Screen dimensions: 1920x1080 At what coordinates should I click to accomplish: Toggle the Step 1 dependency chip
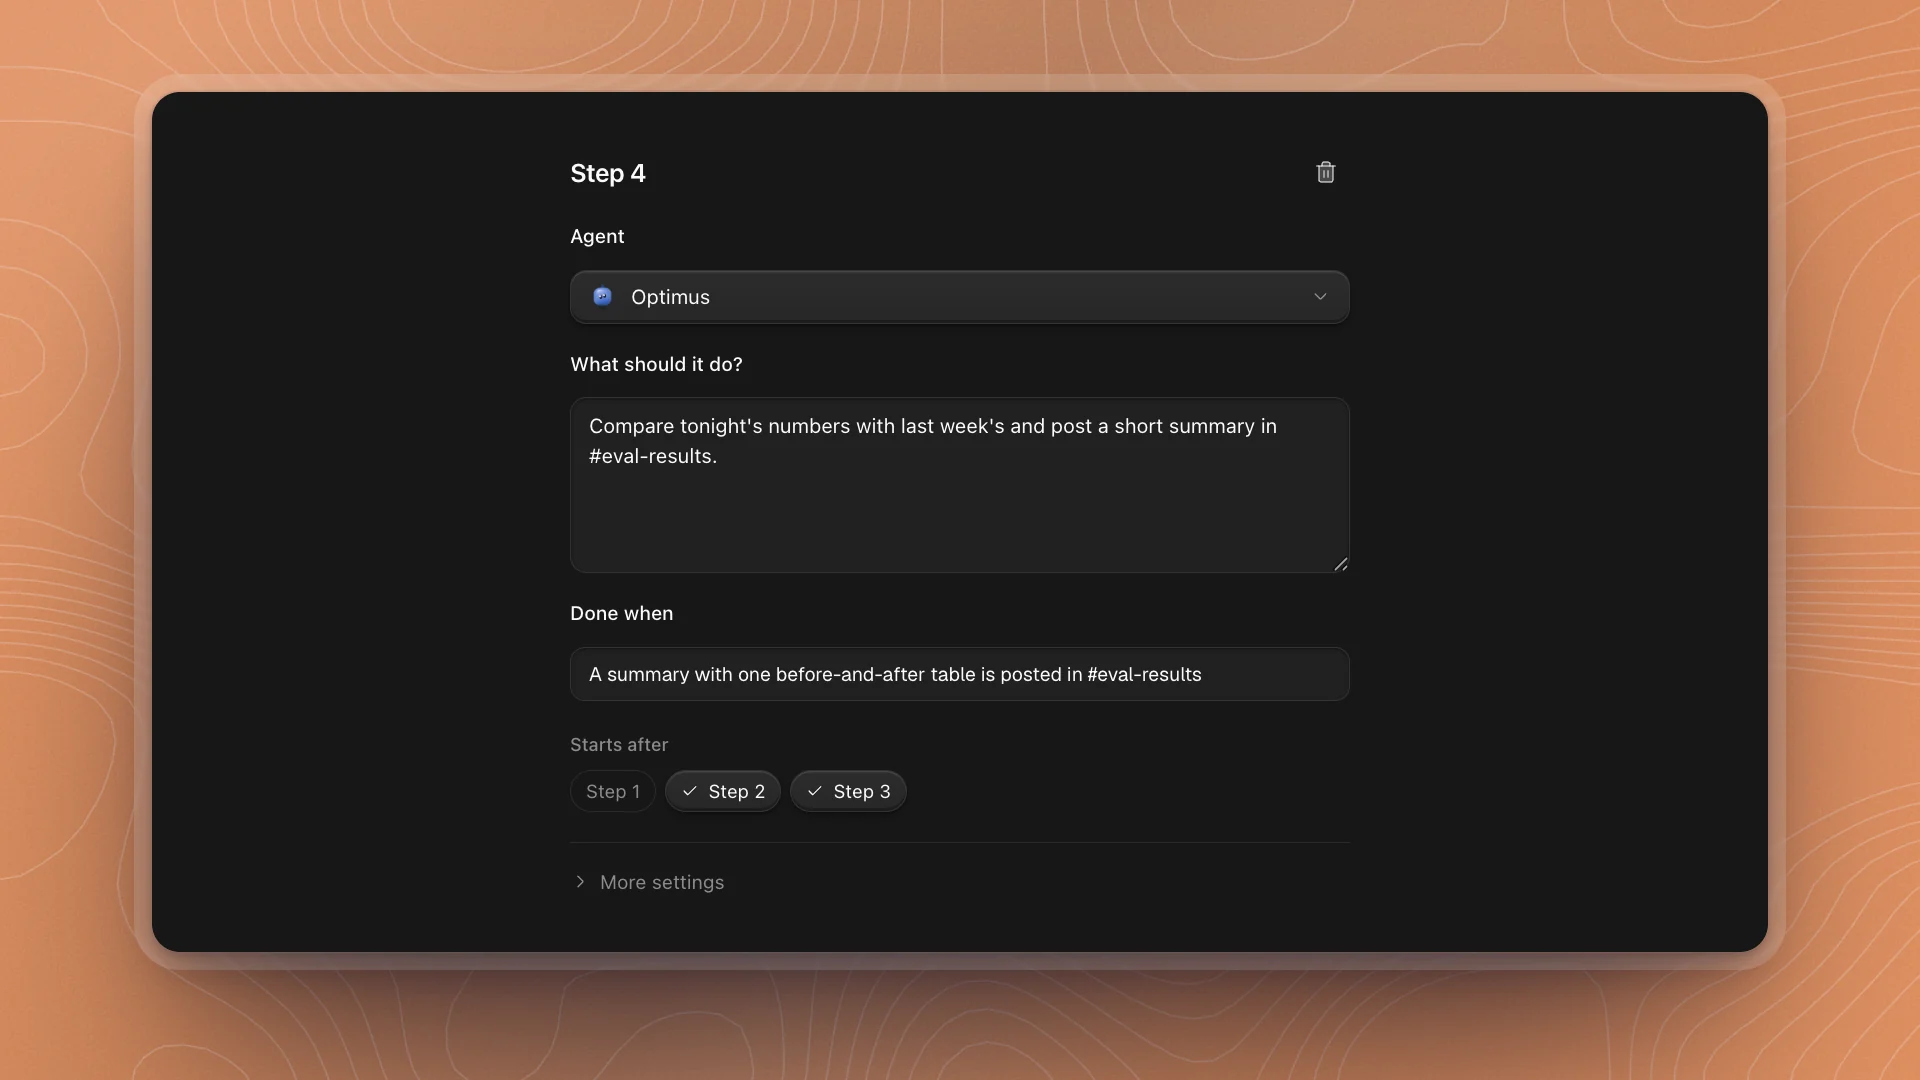tap(612, 791)
